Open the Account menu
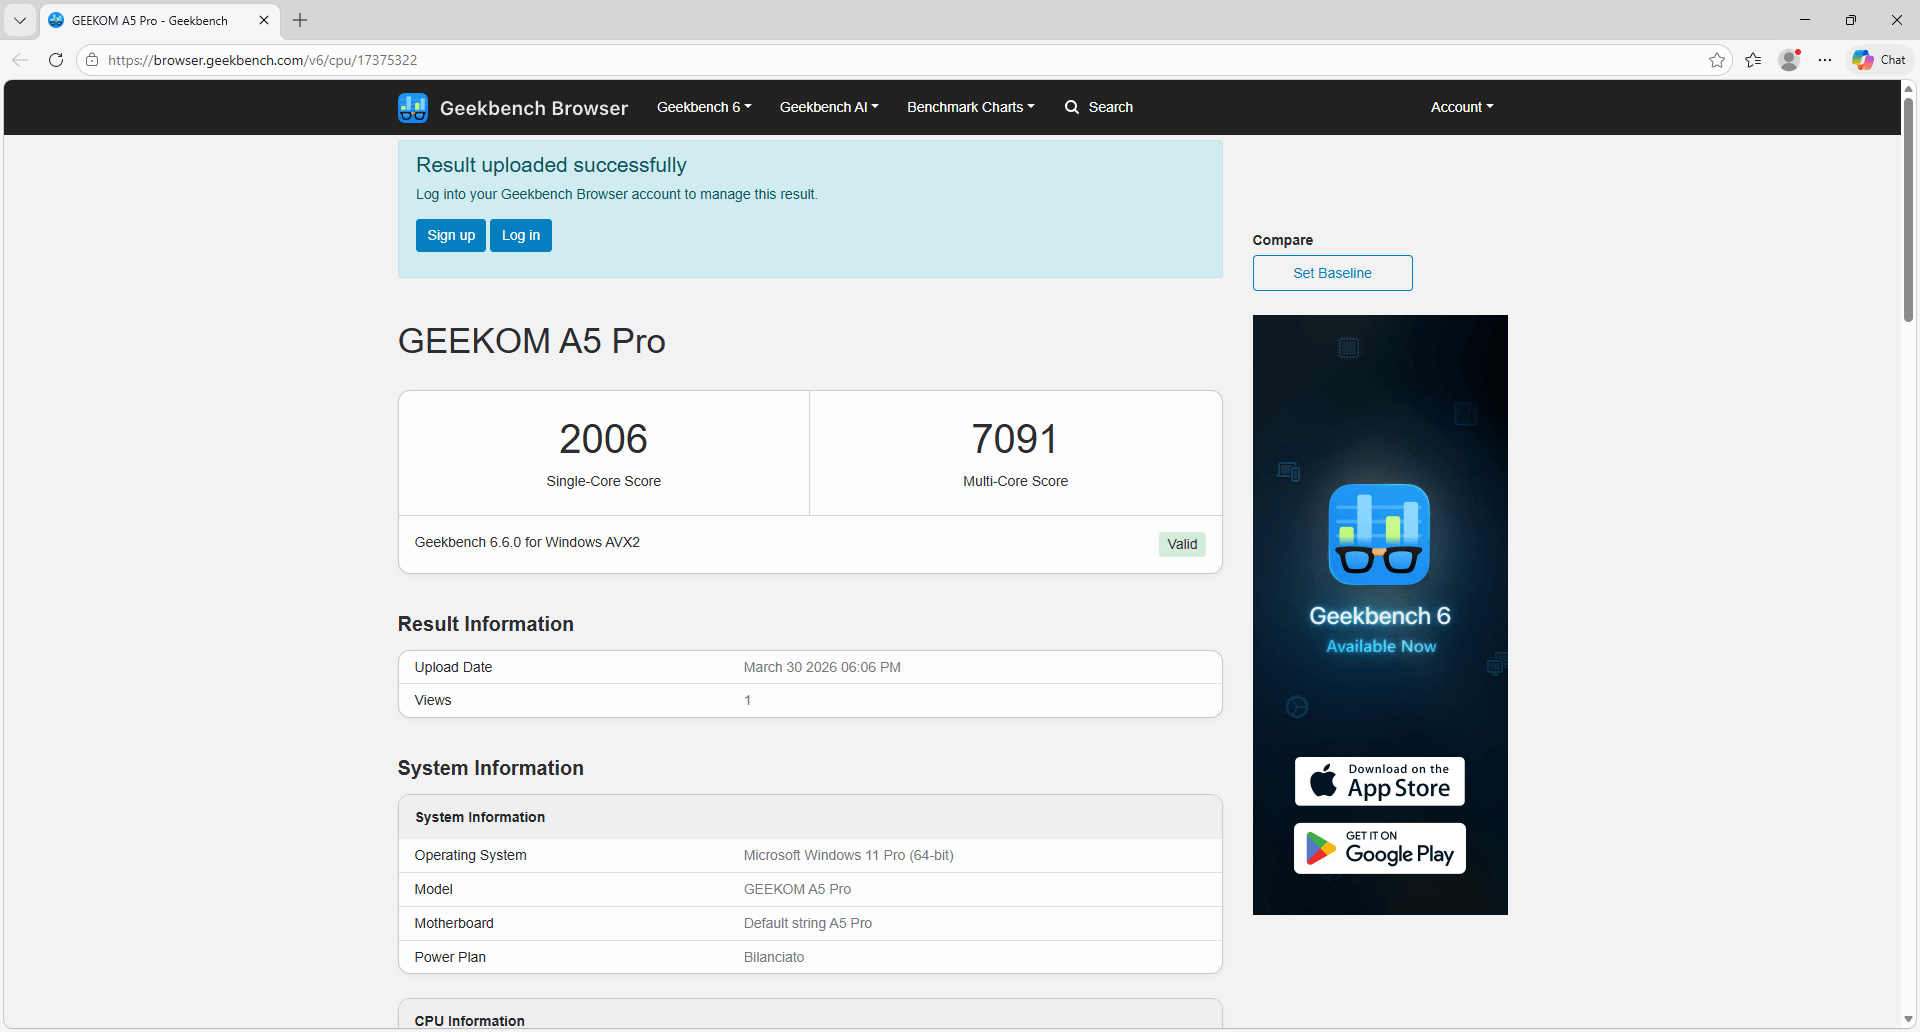The width and height of the screenshot is (1920, 1032). 1461,107
